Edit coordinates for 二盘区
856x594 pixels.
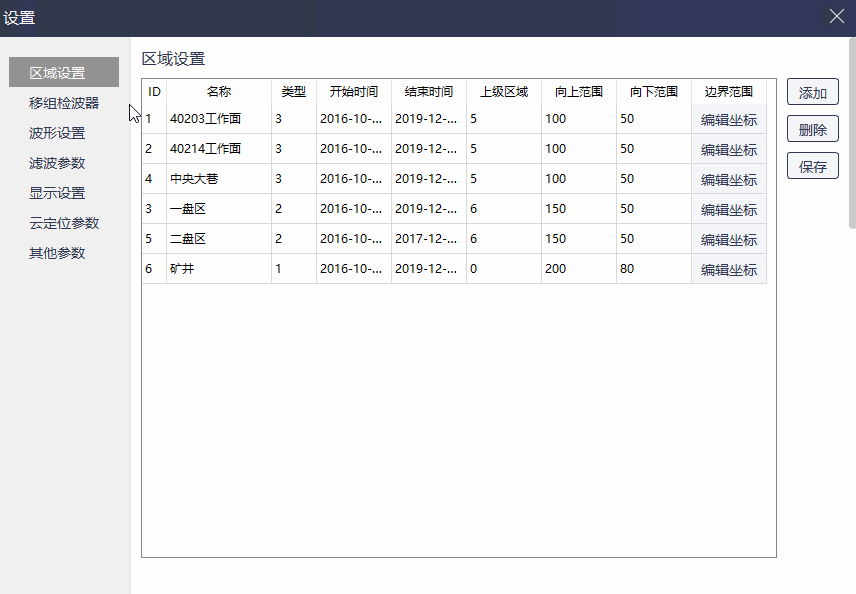728,239
